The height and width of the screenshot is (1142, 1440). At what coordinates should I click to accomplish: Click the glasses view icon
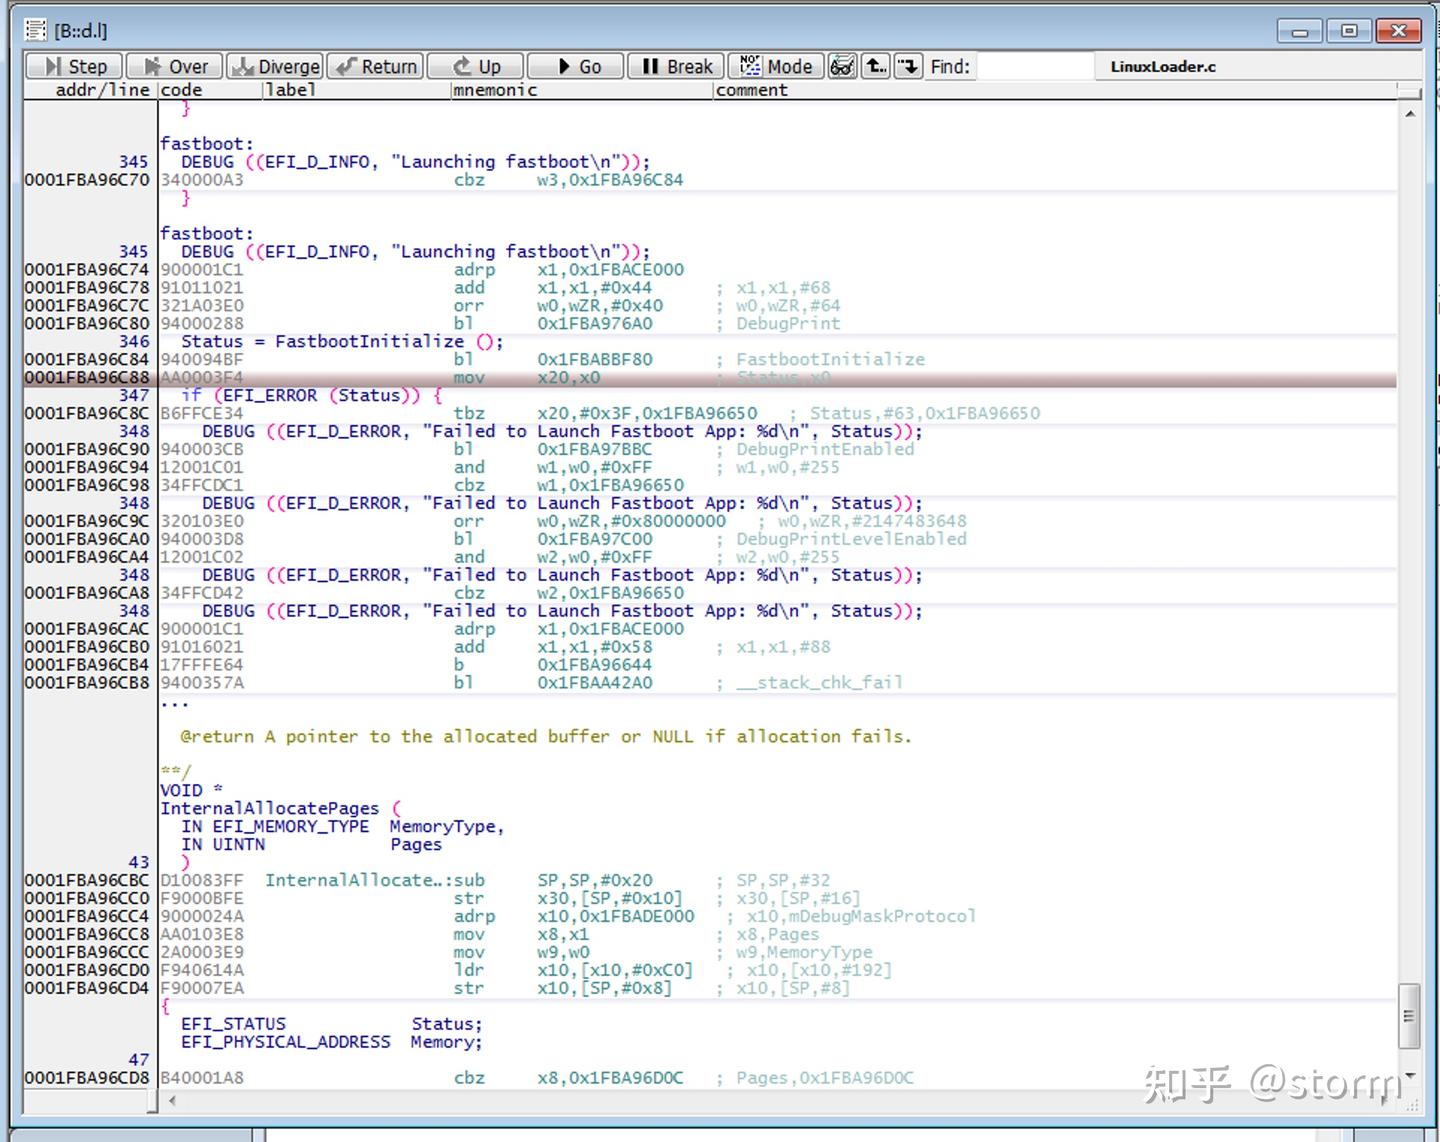pyautogui.click(x=842, y=66)
